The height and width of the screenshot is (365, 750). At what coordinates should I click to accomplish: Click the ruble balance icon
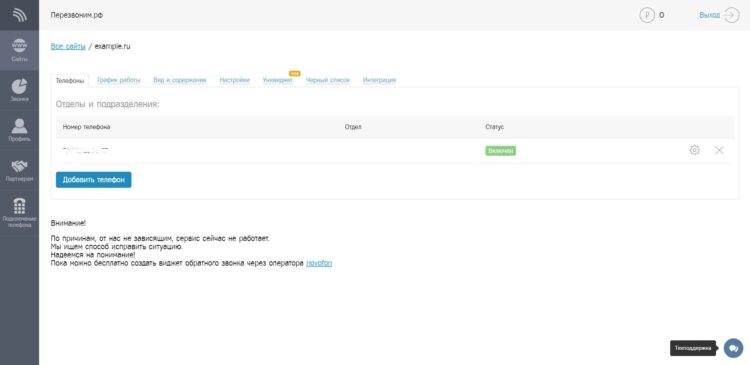pyautogui.click(x=647, y=15)
